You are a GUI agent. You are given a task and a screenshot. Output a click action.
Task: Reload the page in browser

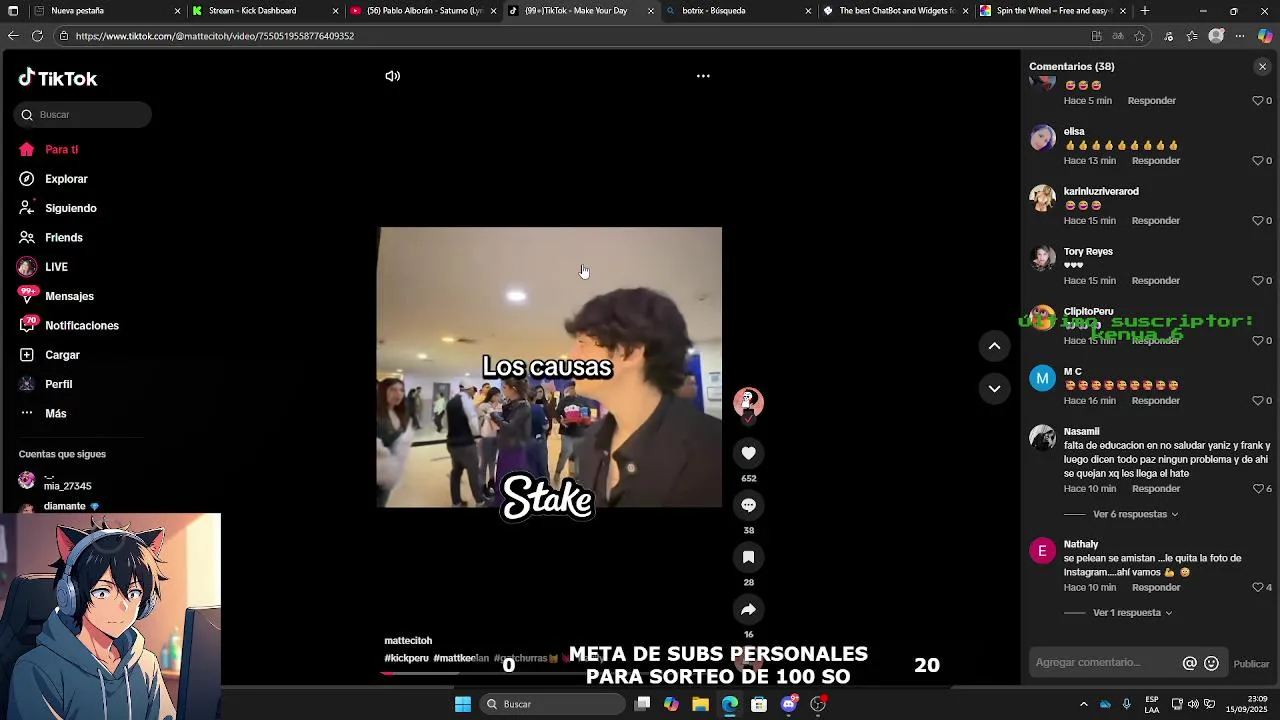click(x=37, y=36)
